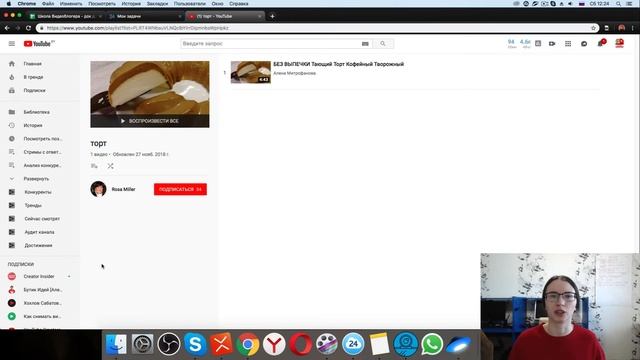
Task: Open Finder from the Dock
Action: click(116, 344)
